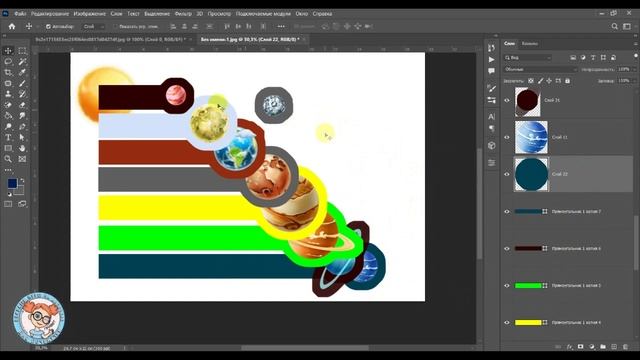The width and height of the screenshot is (640, 360).
Task: Select the Crop tool
Action: (8, 72)
